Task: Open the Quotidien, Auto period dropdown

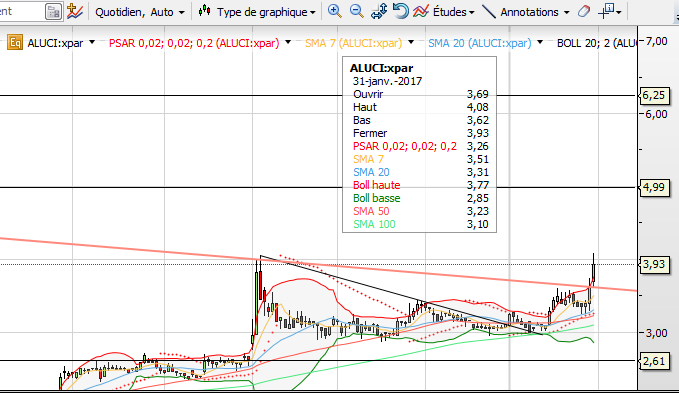Action: pos(140,12)
